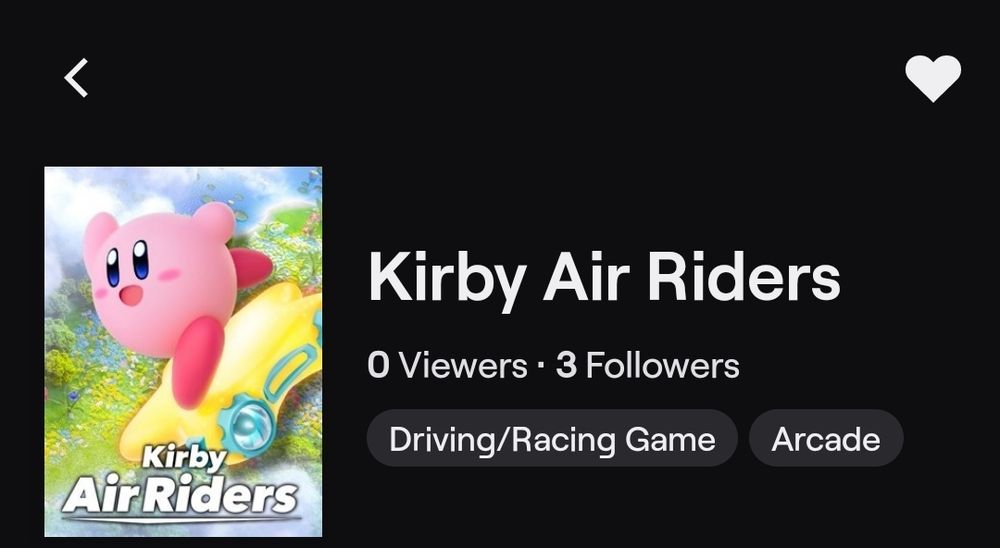Click the word Viewers in stats line
The height and width of the screenshot is (548, 1000).
coord(464,366)
